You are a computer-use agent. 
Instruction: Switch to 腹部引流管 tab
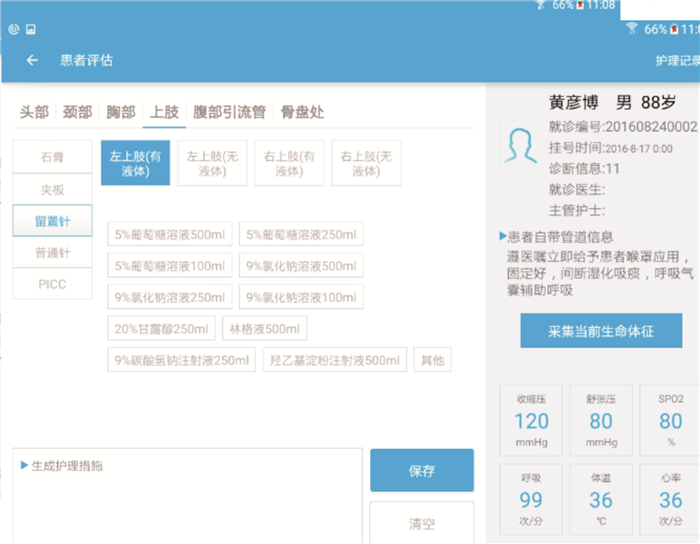click(x=229, y=112)
